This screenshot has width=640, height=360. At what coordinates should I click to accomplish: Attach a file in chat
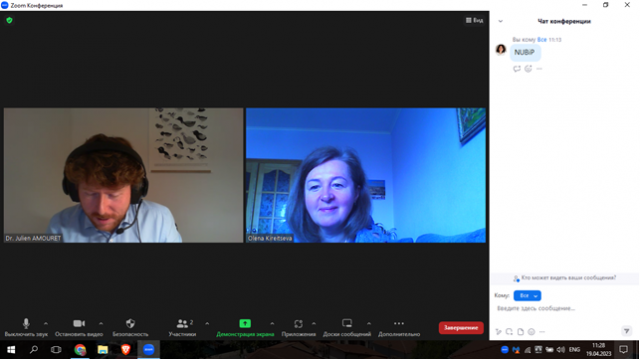tap(520, 331)
